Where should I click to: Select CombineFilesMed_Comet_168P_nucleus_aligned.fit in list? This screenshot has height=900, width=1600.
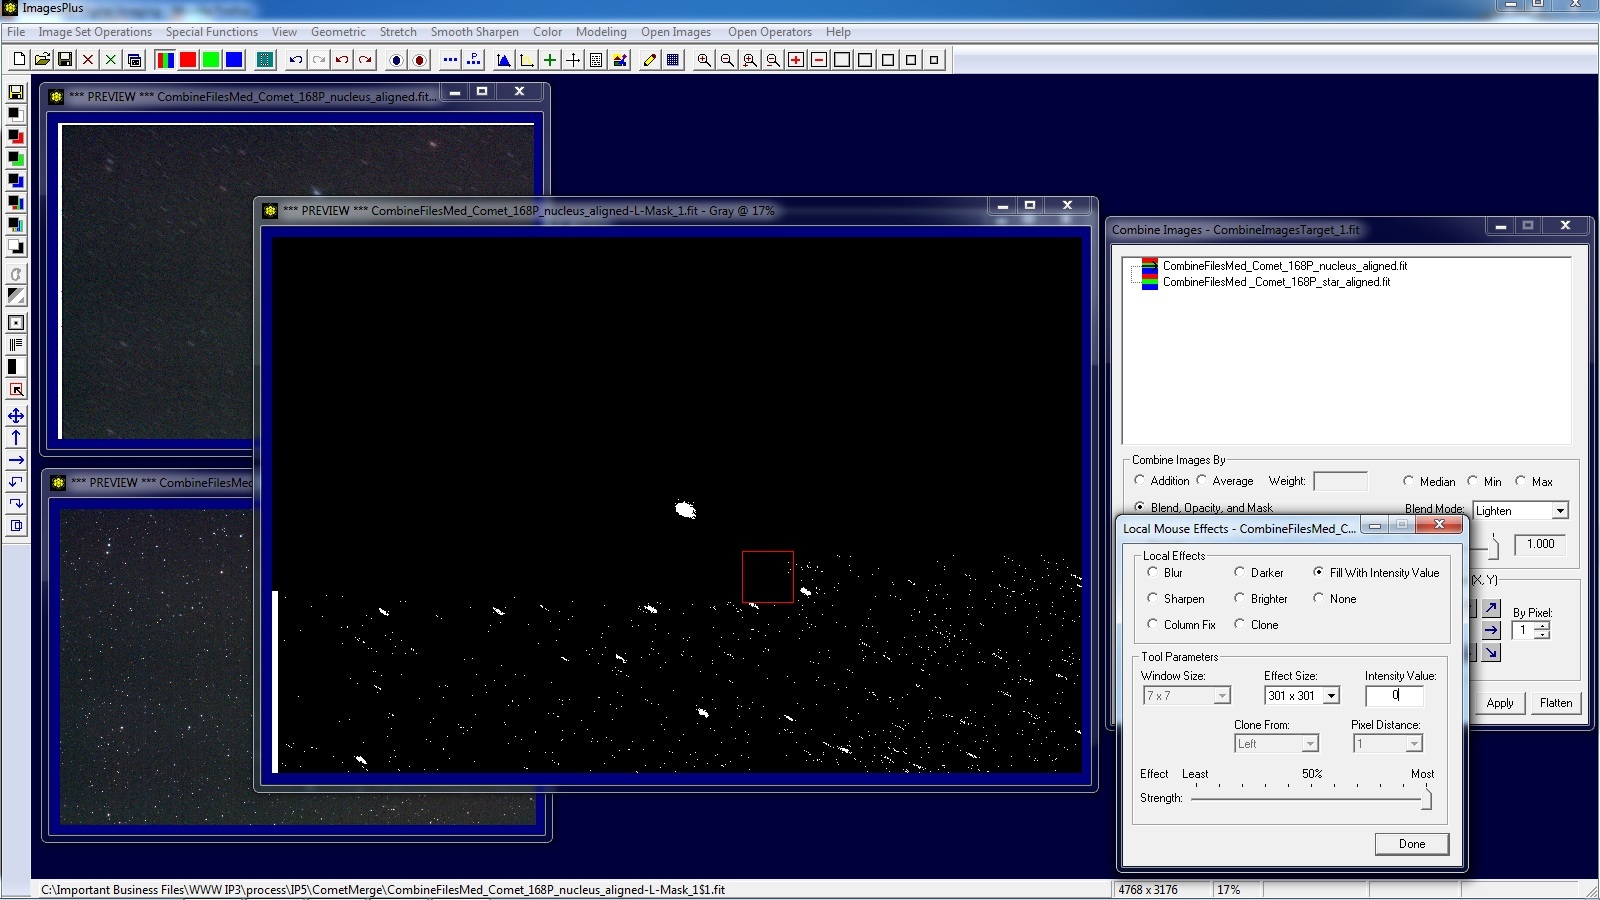1284,266
